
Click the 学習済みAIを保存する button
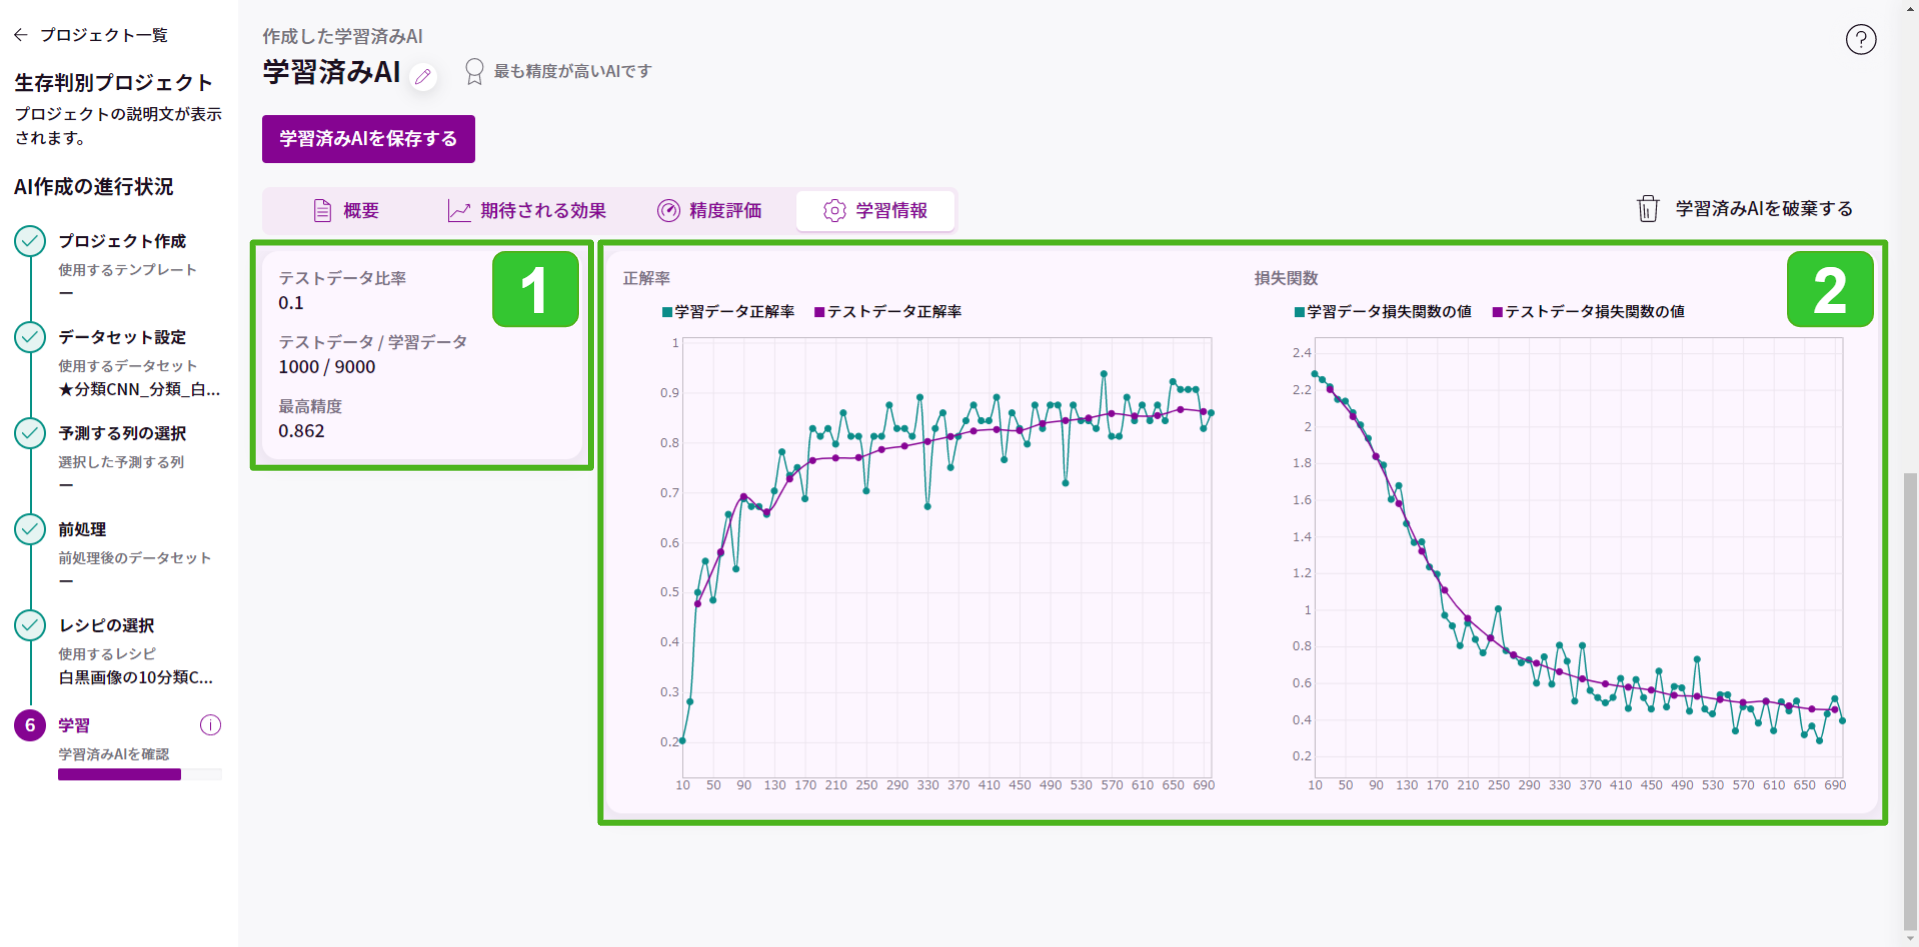click(368, 139)
